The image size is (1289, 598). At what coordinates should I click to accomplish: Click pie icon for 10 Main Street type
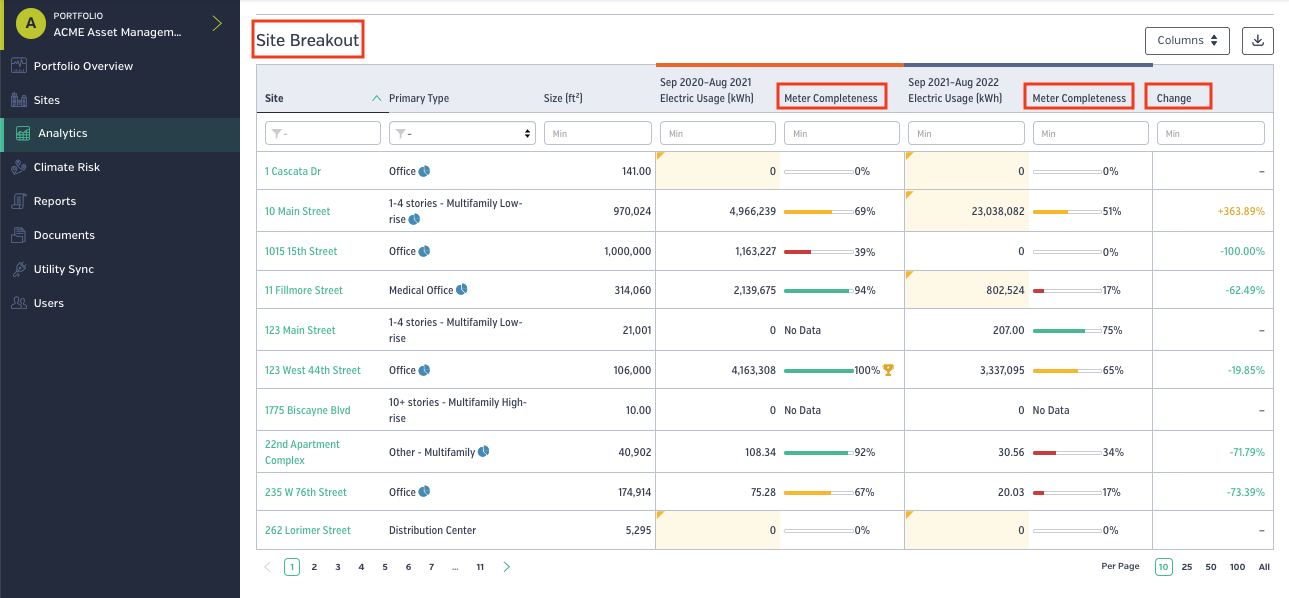(414, 219)
